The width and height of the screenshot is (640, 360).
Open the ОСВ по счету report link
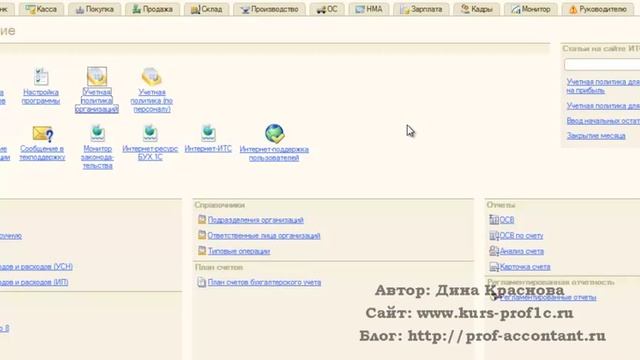pos(521,236)
